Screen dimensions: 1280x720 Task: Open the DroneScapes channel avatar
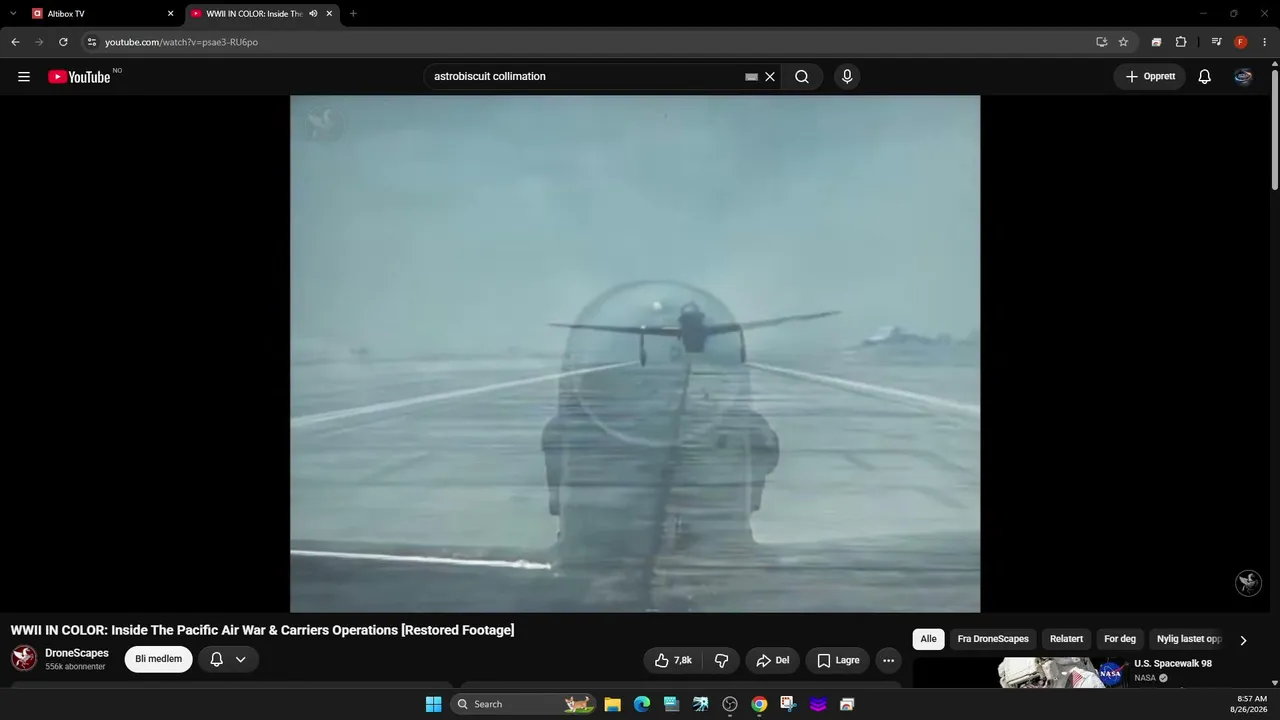tap(24, 658)
